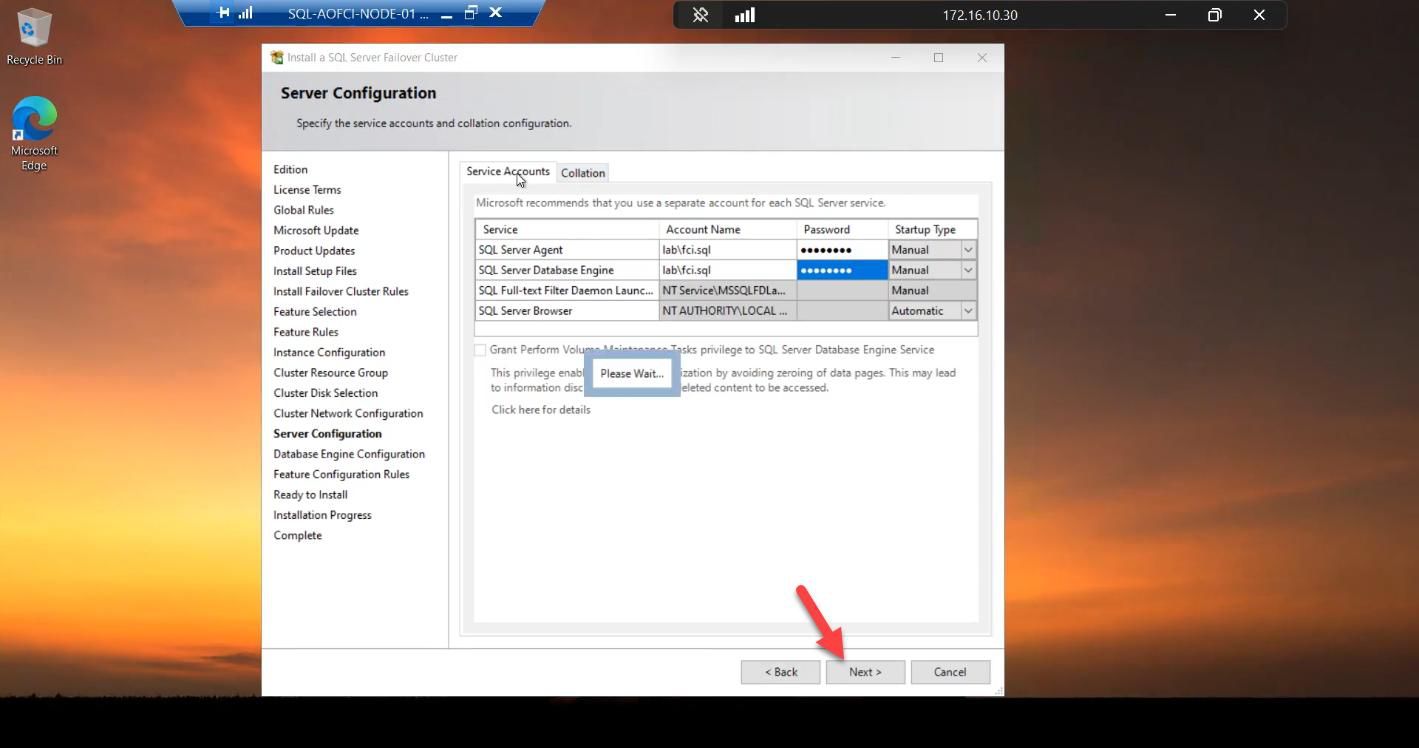Screen dimensions: 1419x748
Task: Click SQL Server Database Engine password field
Action: (842, 270)
